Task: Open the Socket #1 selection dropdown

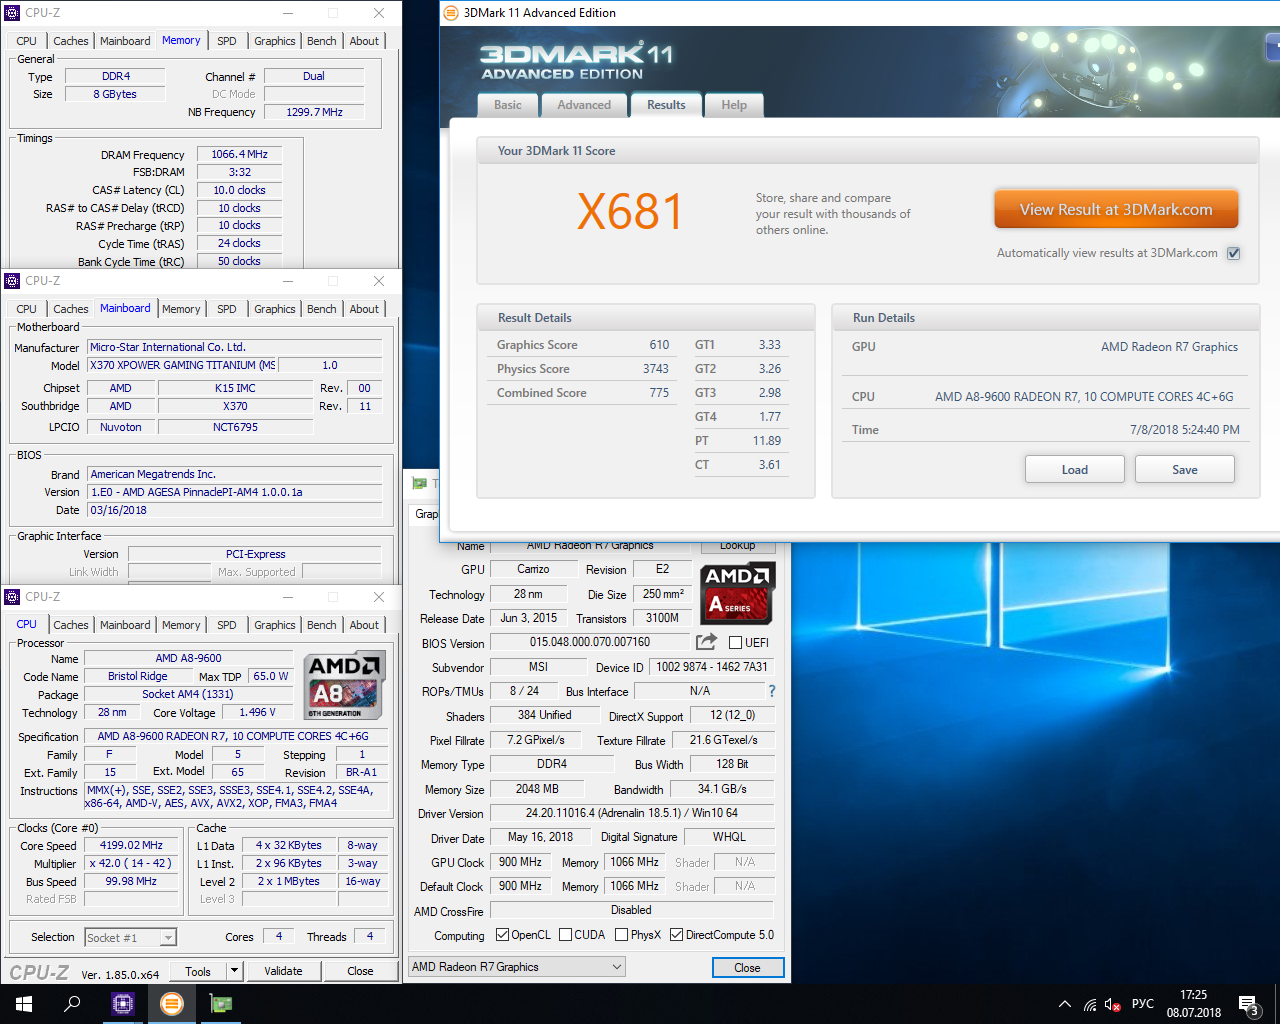Action: [x=168, y=937]
